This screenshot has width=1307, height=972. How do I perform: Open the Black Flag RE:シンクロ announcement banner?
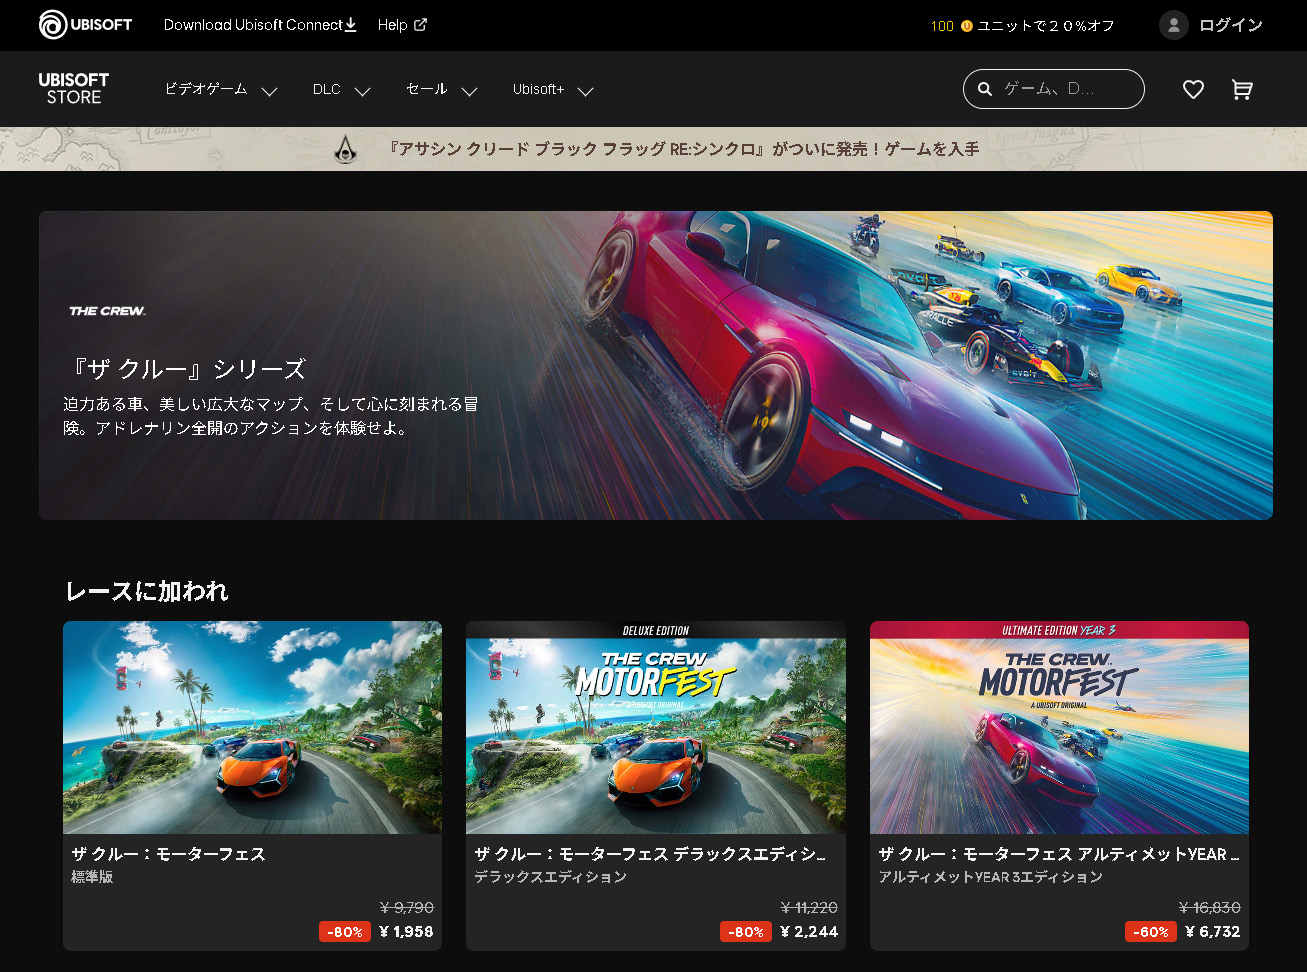point(654,149)
